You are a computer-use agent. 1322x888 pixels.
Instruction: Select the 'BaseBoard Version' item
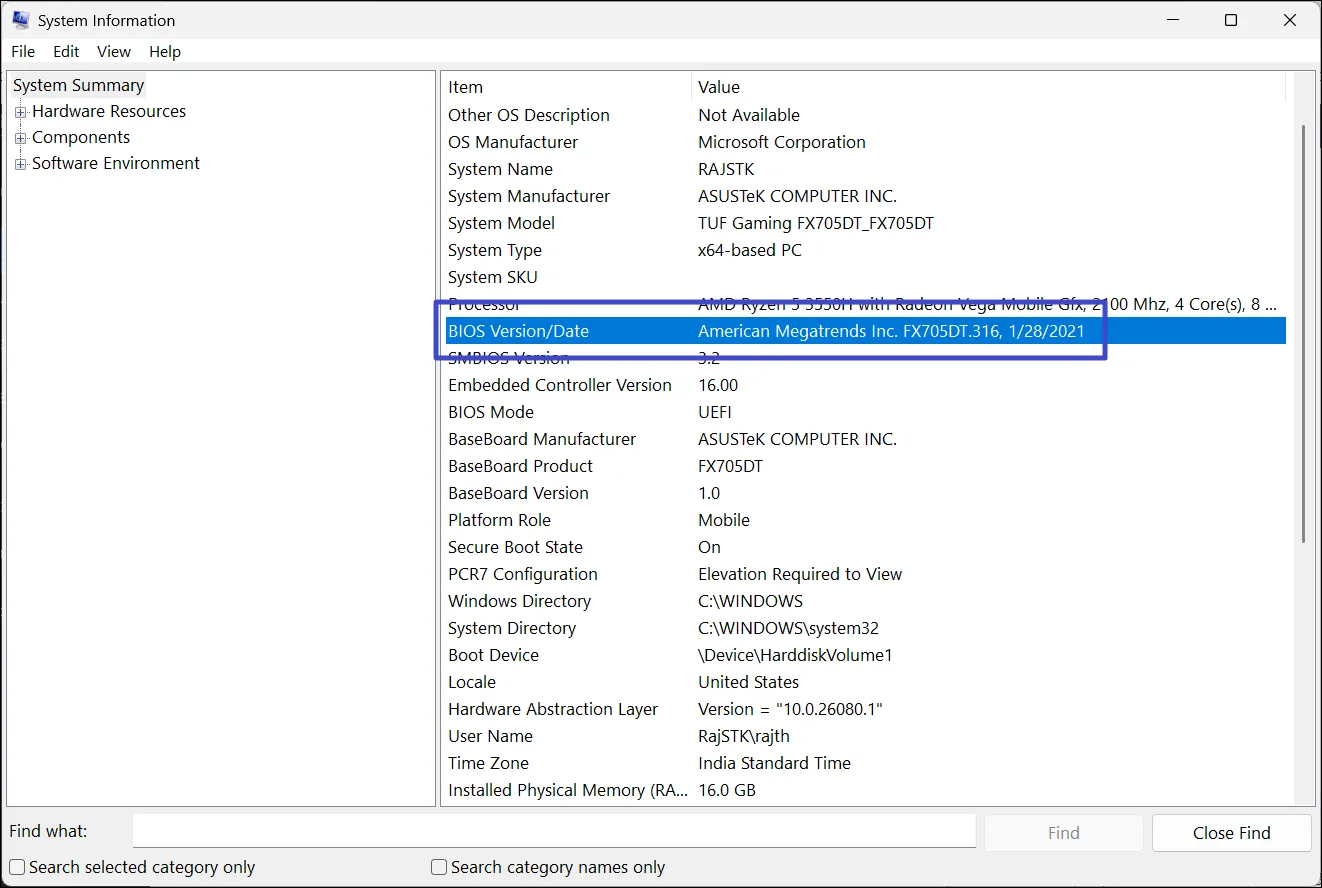(x=518, y=493)
